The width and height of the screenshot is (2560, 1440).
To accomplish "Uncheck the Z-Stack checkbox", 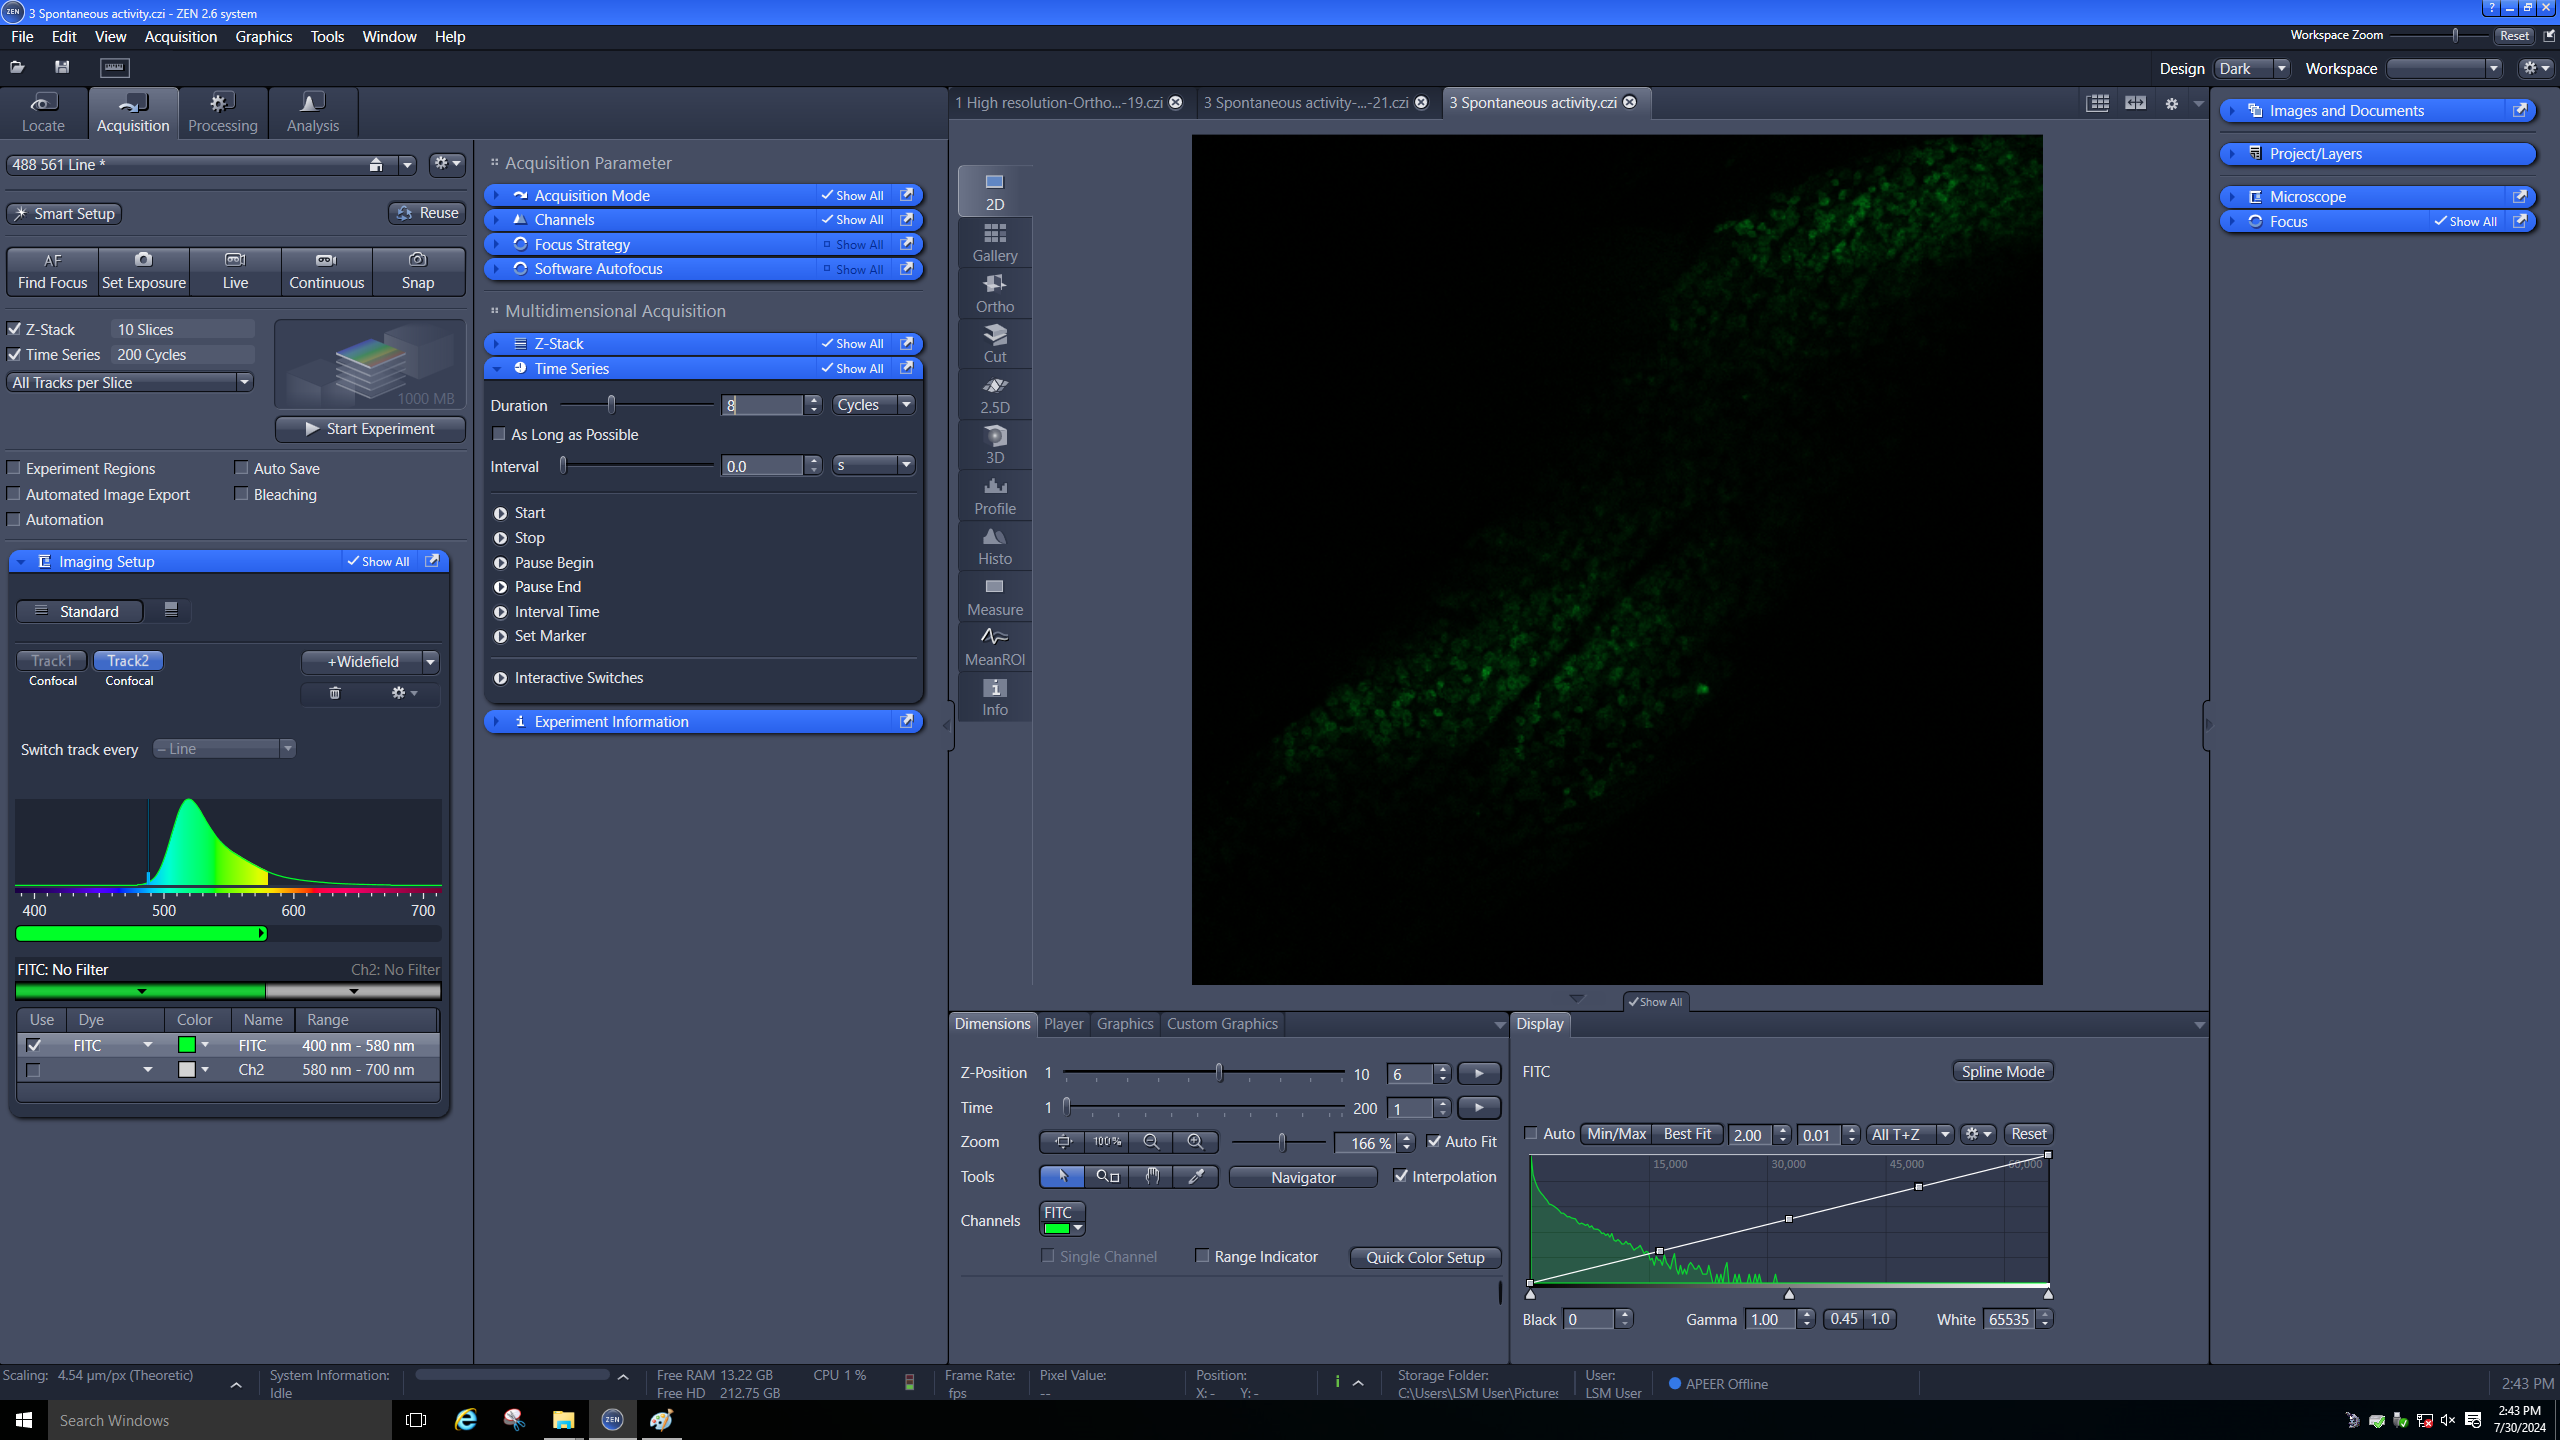I will point(14,329).
